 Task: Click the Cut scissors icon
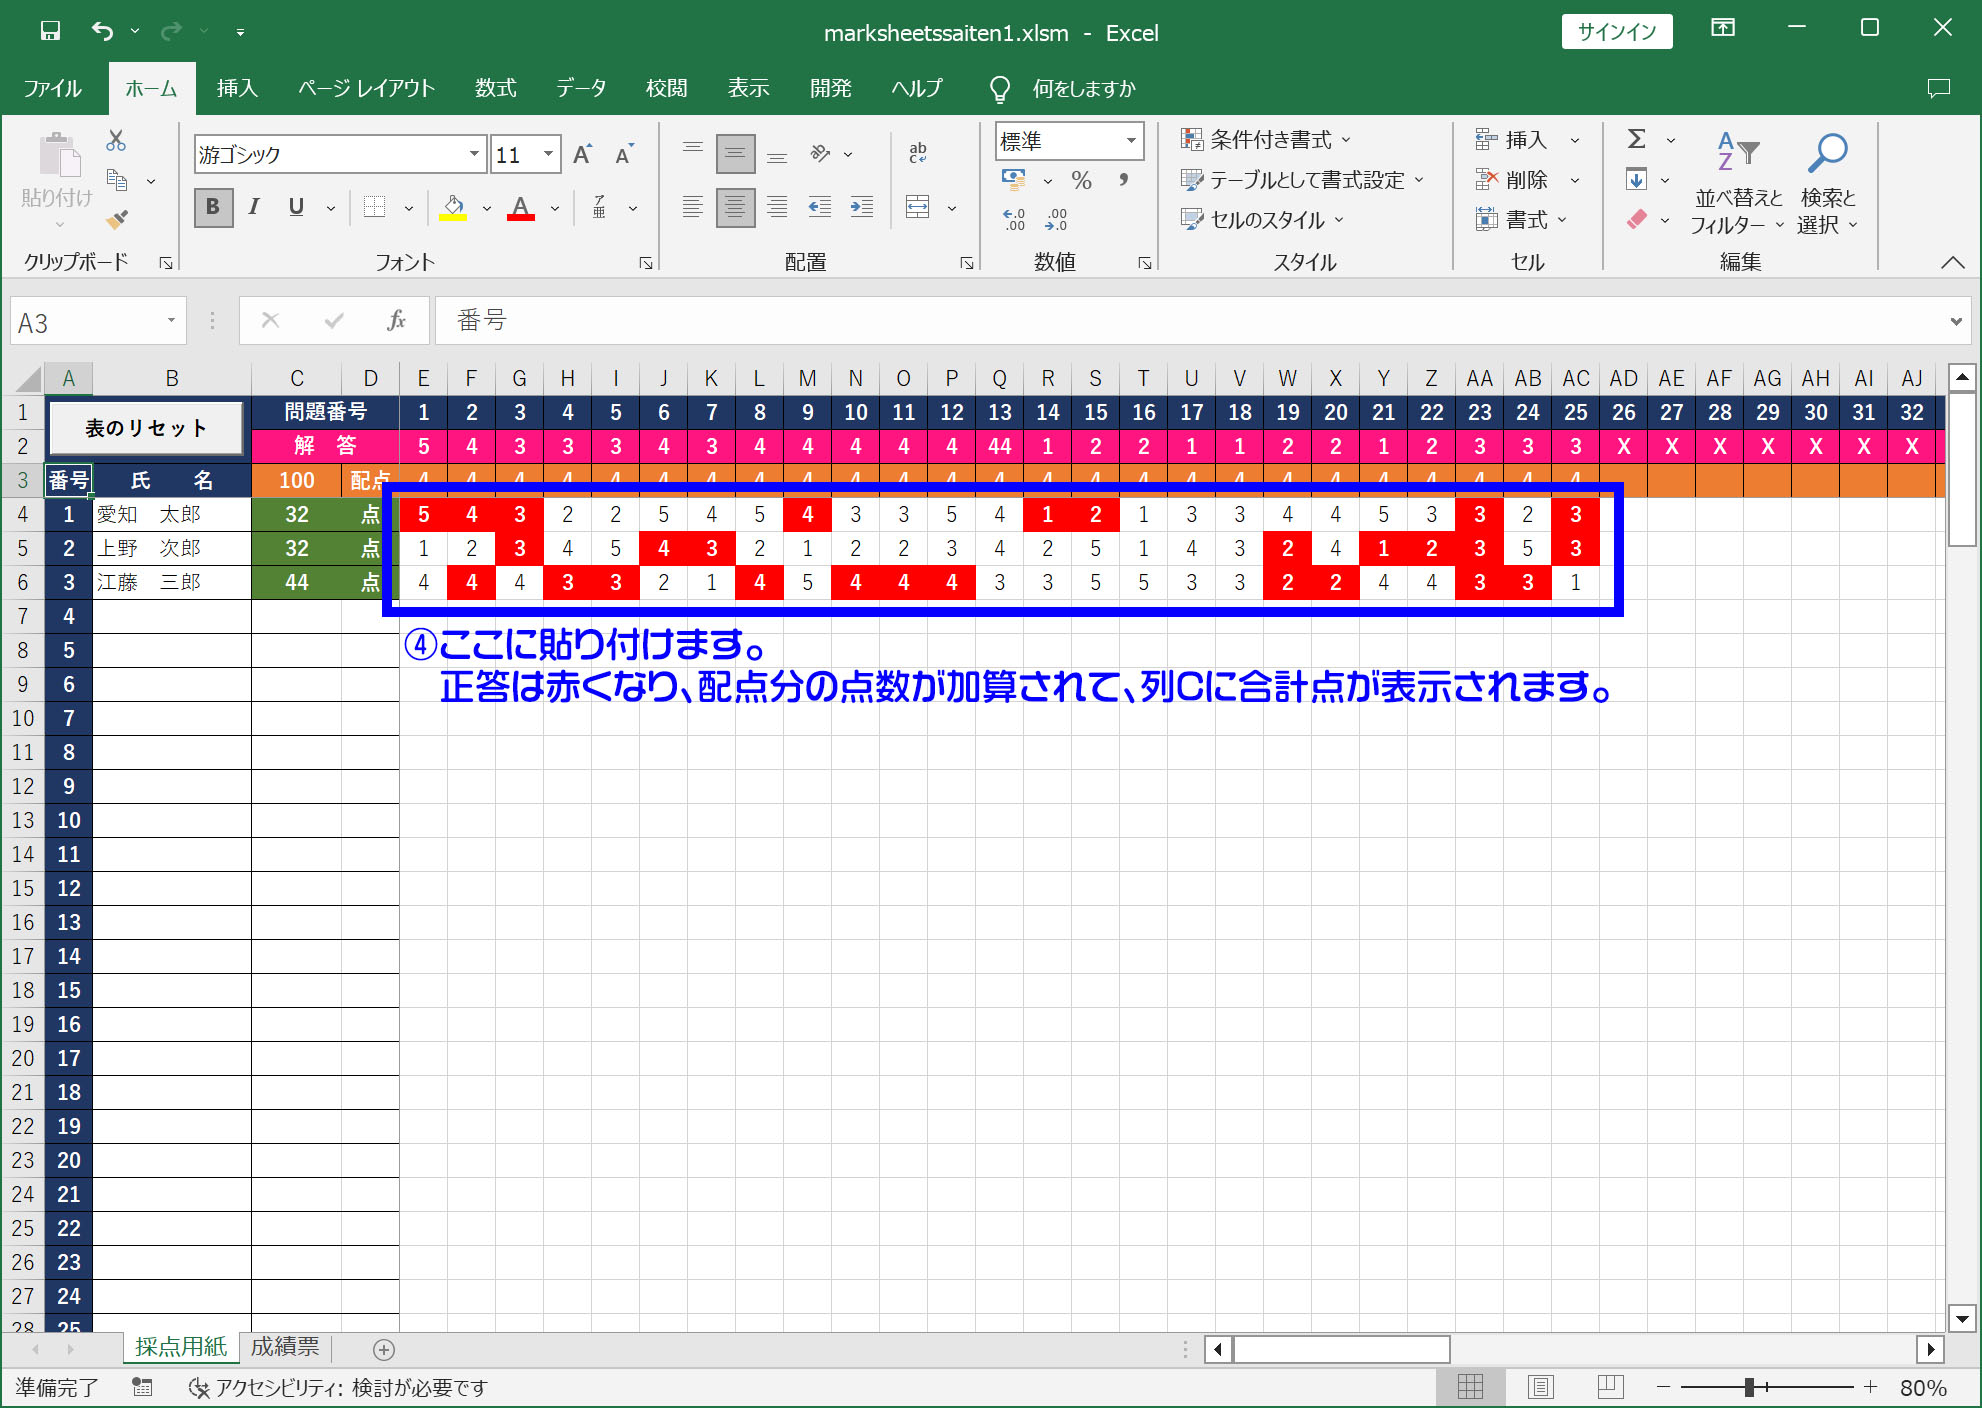pyautogui.click(x=116, y=140)
